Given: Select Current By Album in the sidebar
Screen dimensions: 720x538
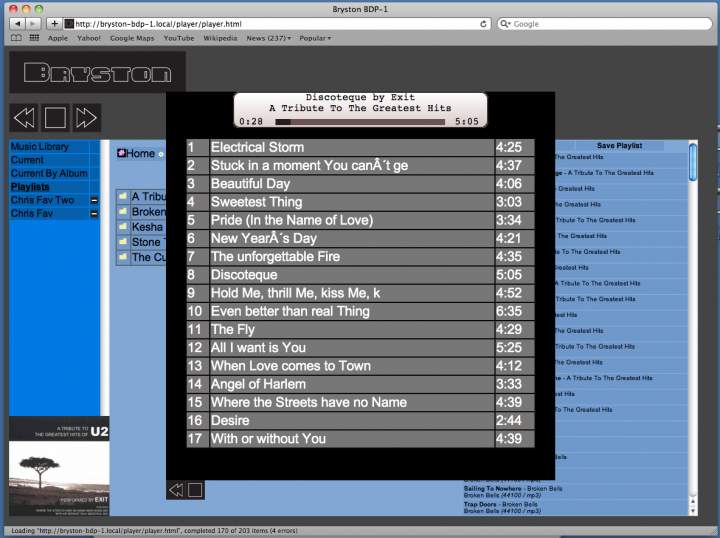Looking at the screenshot, I should 49,174.
